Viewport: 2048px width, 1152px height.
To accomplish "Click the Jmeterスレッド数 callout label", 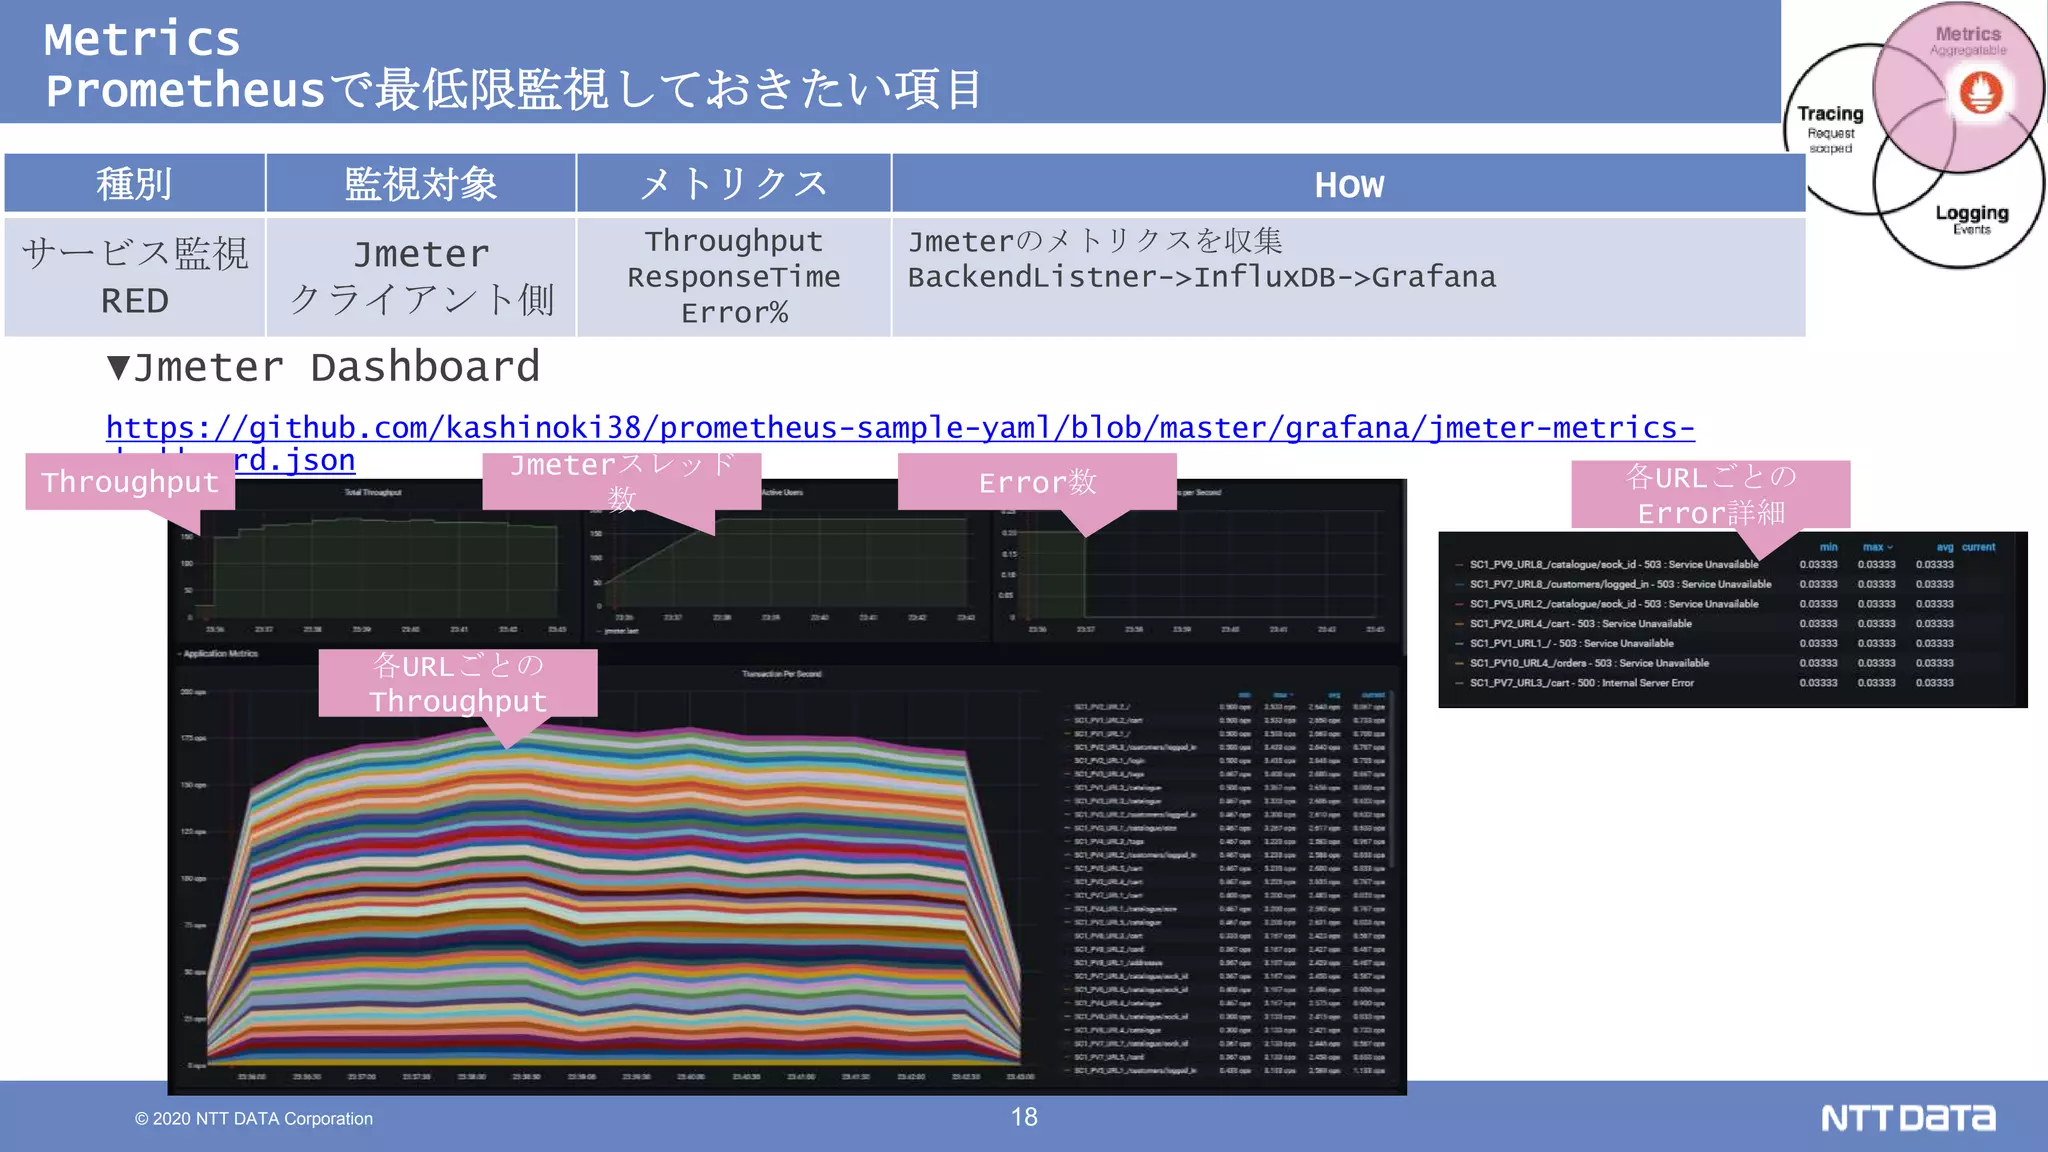I will (x=622, y=482).
